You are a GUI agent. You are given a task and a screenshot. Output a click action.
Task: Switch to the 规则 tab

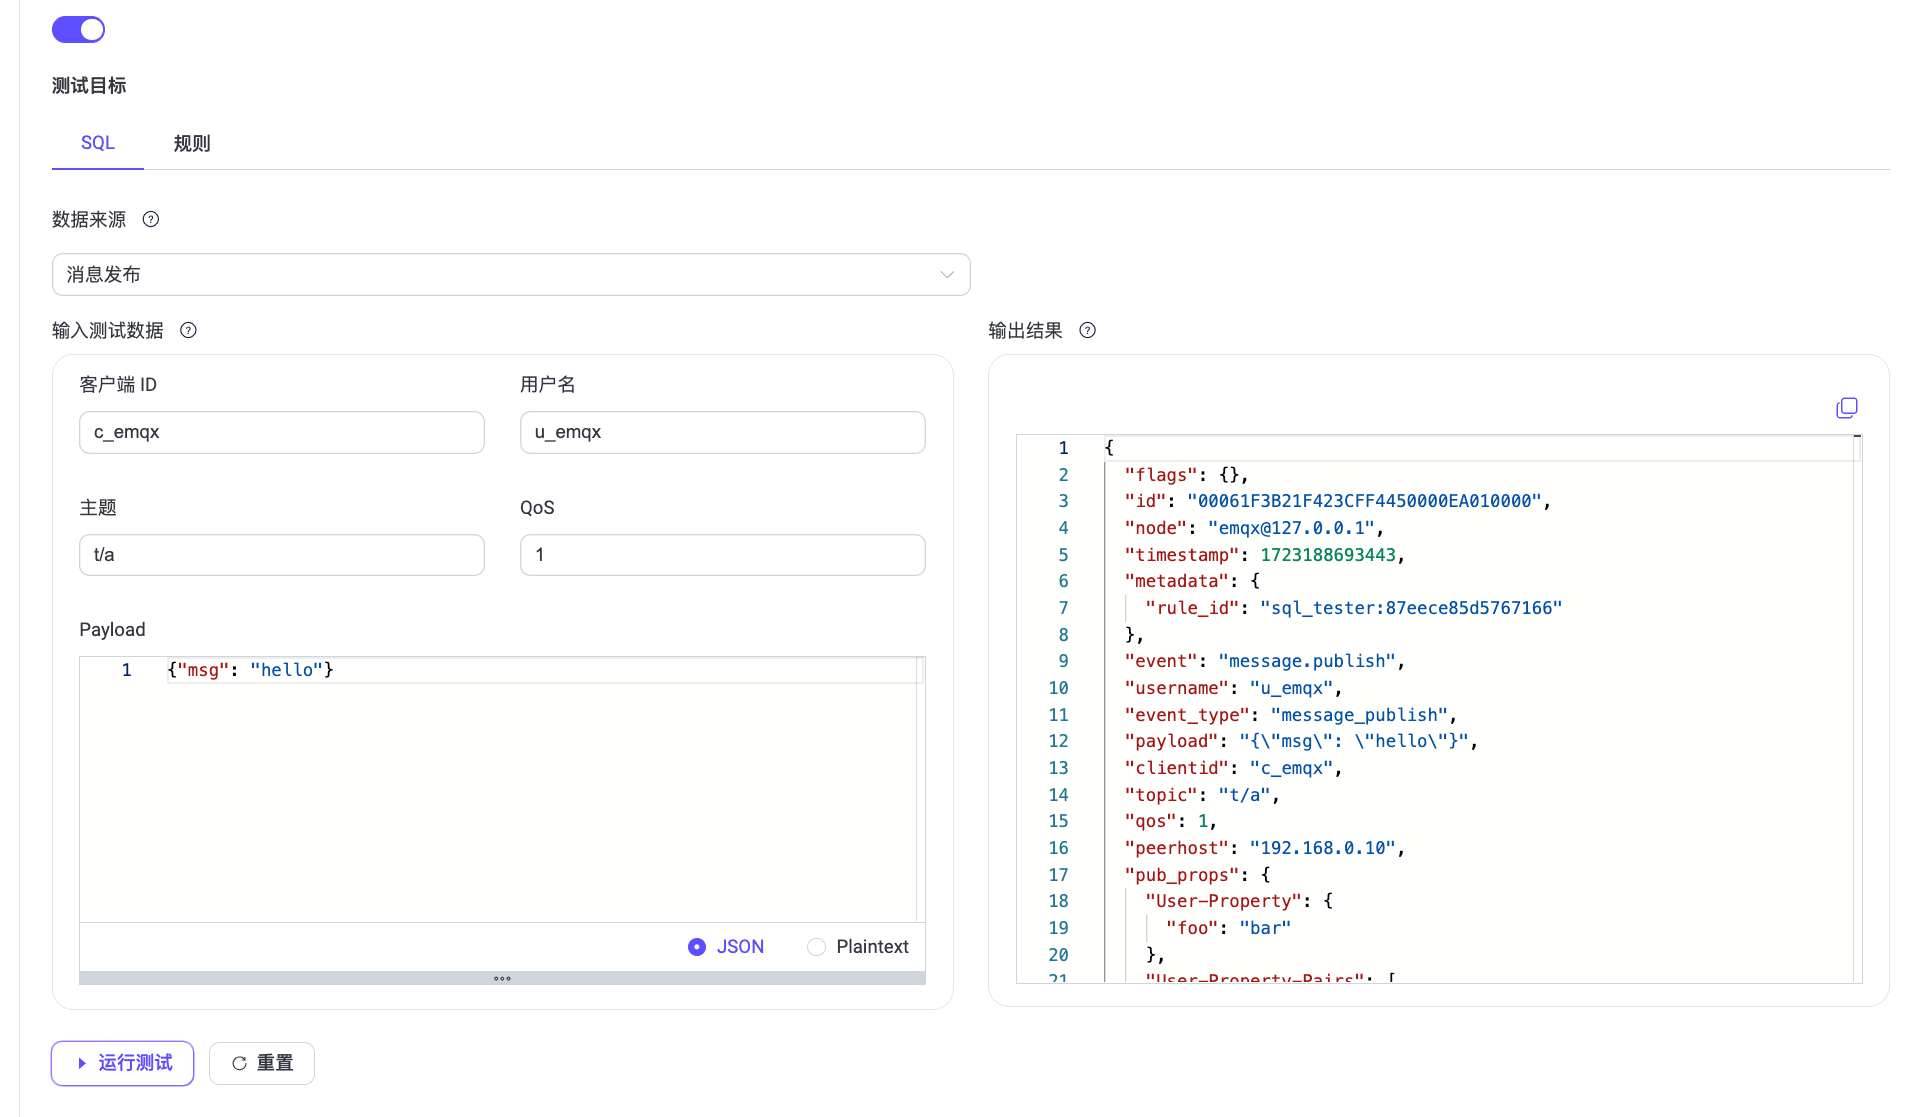coord(192,143)
